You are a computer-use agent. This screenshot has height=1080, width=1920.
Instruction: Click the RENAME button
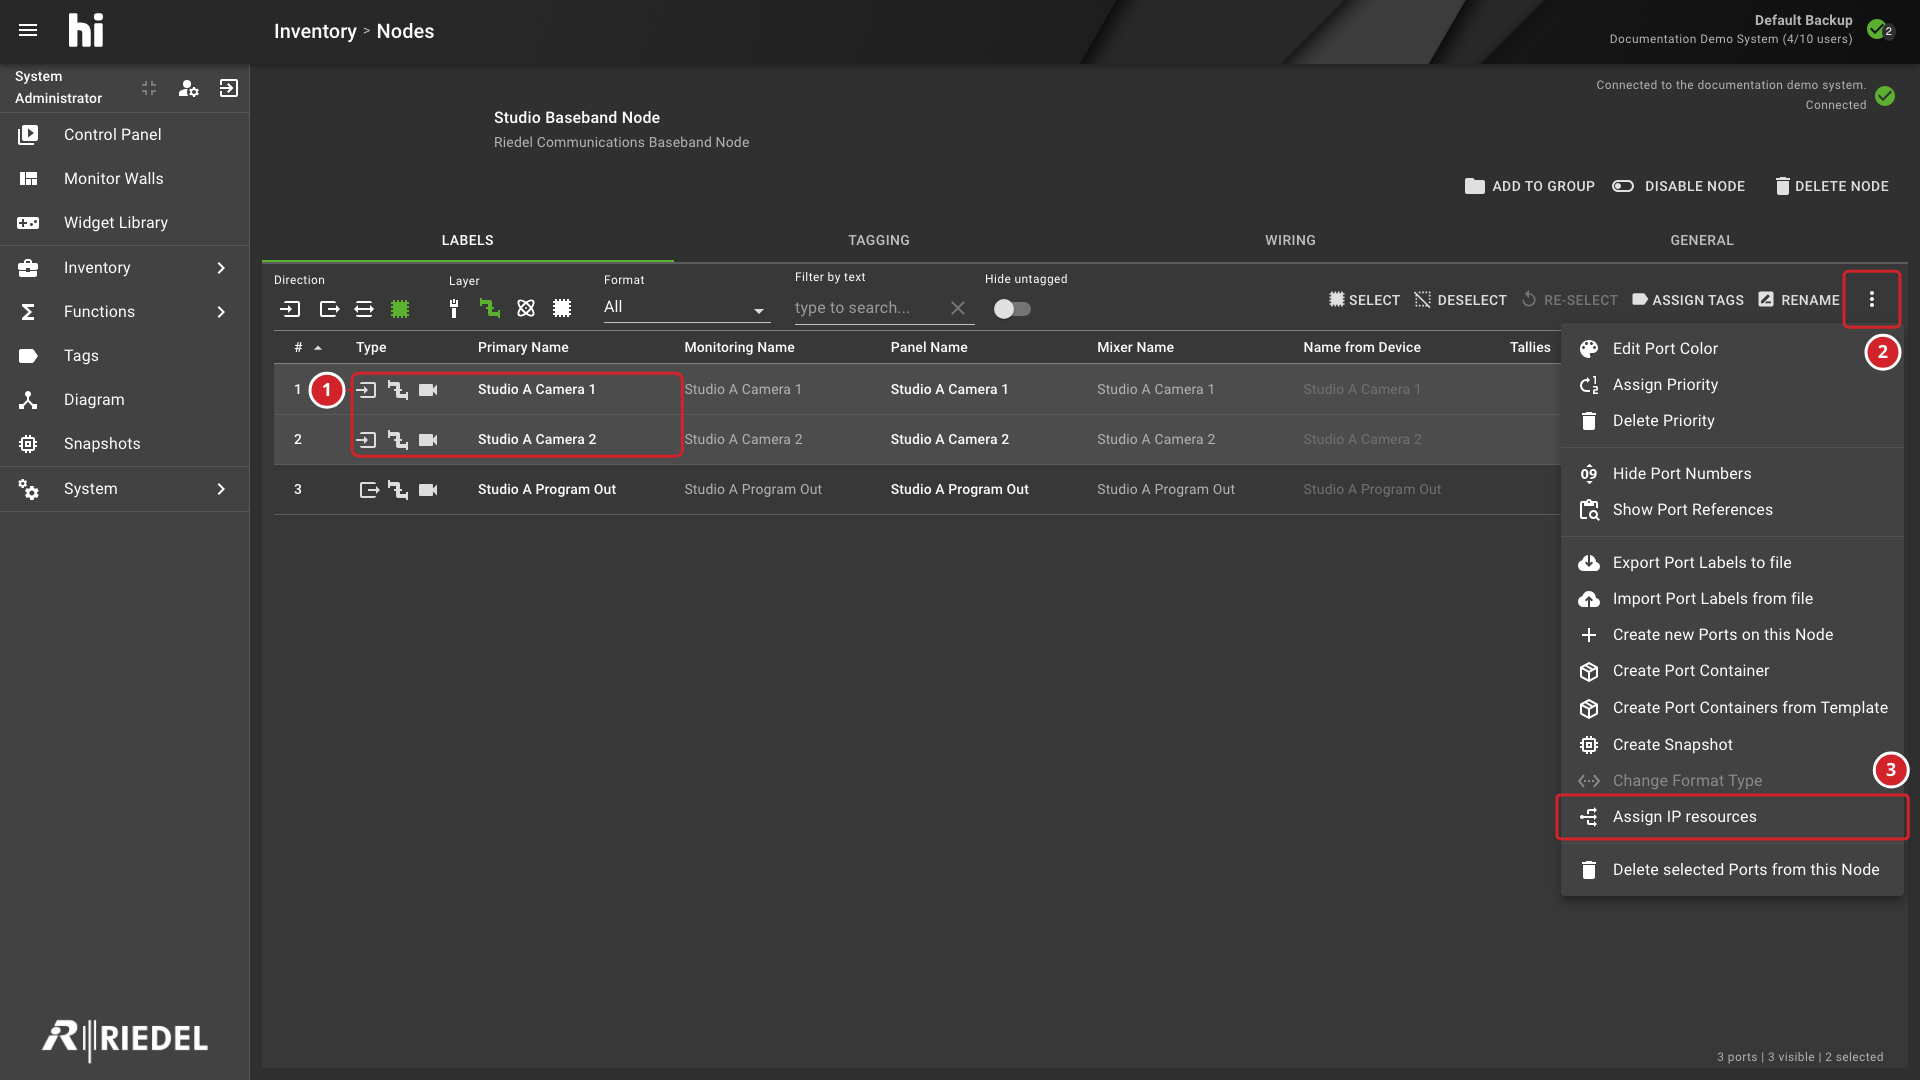click(1799, 300)
